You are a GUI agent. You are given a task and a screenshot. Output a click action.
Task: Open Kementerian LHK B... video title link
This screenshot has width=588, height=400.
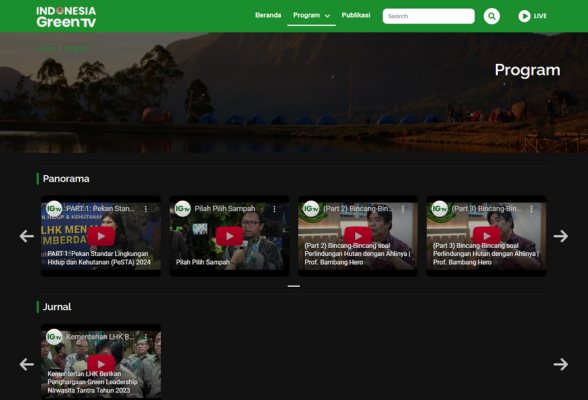[x=100, y=337]
